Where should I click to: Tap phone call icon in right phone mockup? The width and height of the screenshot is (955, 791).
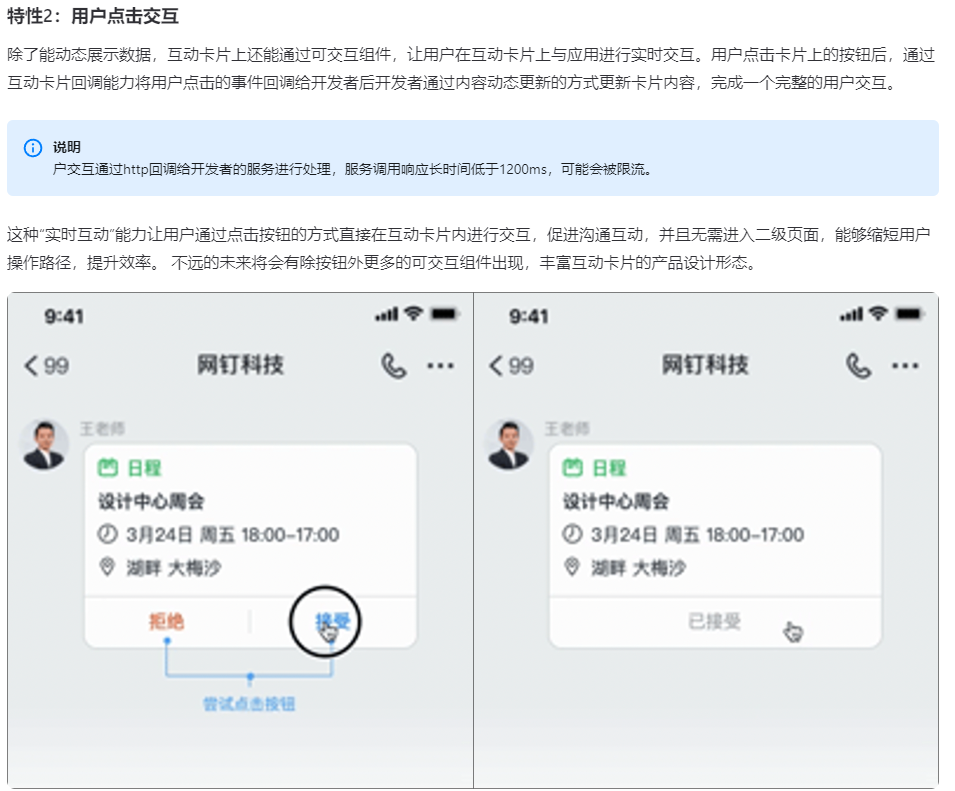pos(858,365)
